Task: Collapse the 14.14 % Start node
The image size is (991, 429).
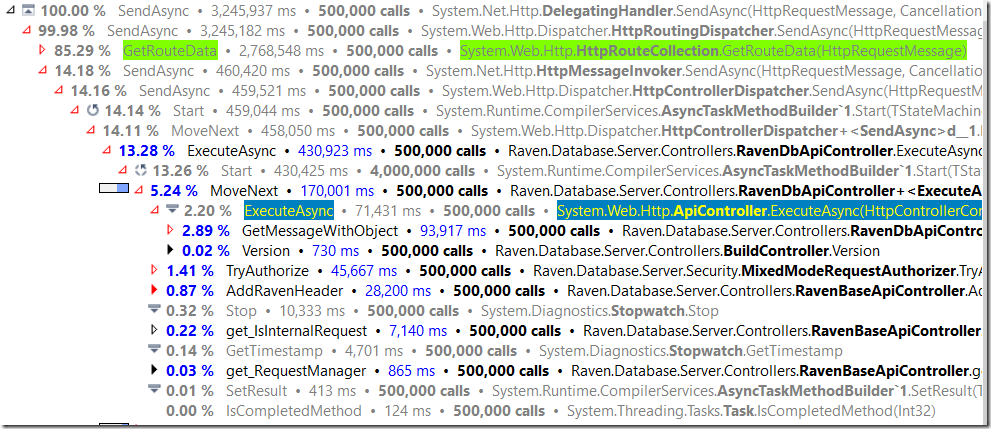Action: pos(75,111)
